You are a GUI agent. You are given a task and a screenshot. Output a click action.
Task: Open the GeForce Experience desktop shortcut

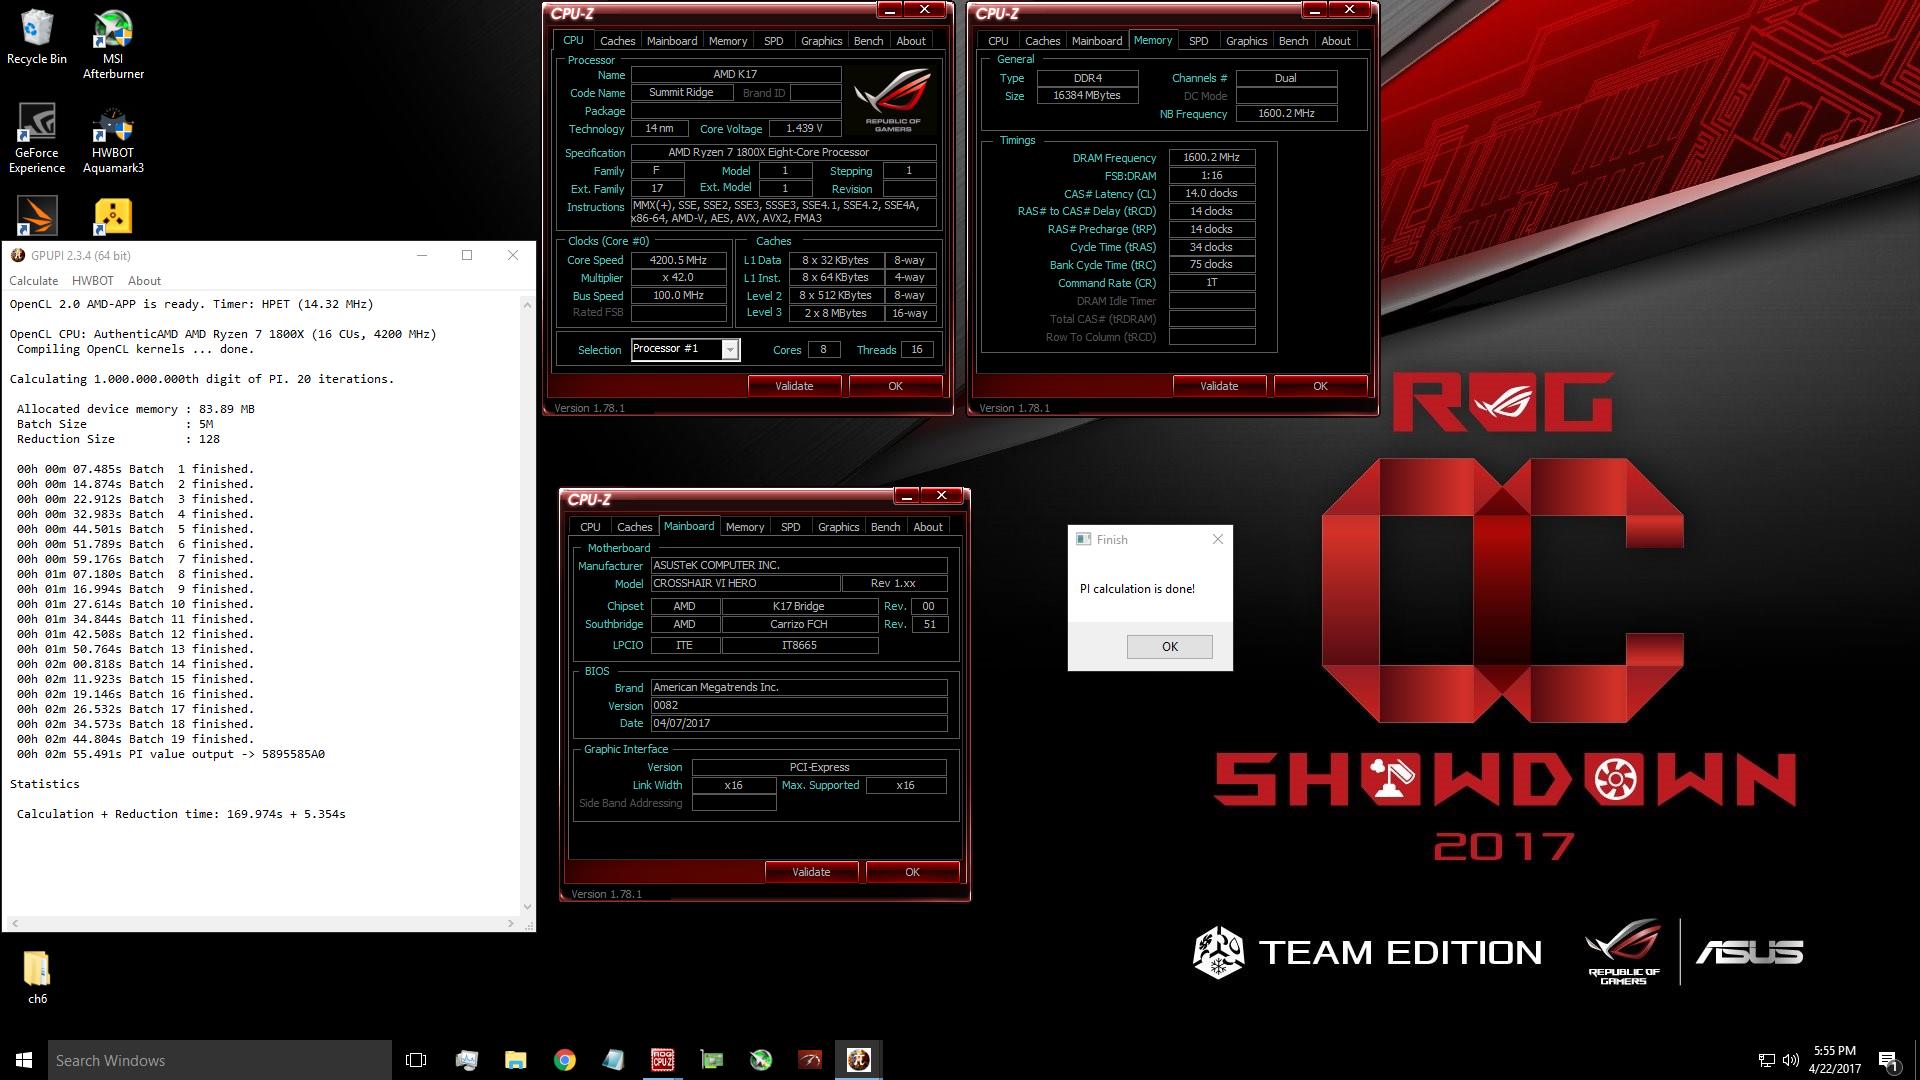[x=37, y=138]
